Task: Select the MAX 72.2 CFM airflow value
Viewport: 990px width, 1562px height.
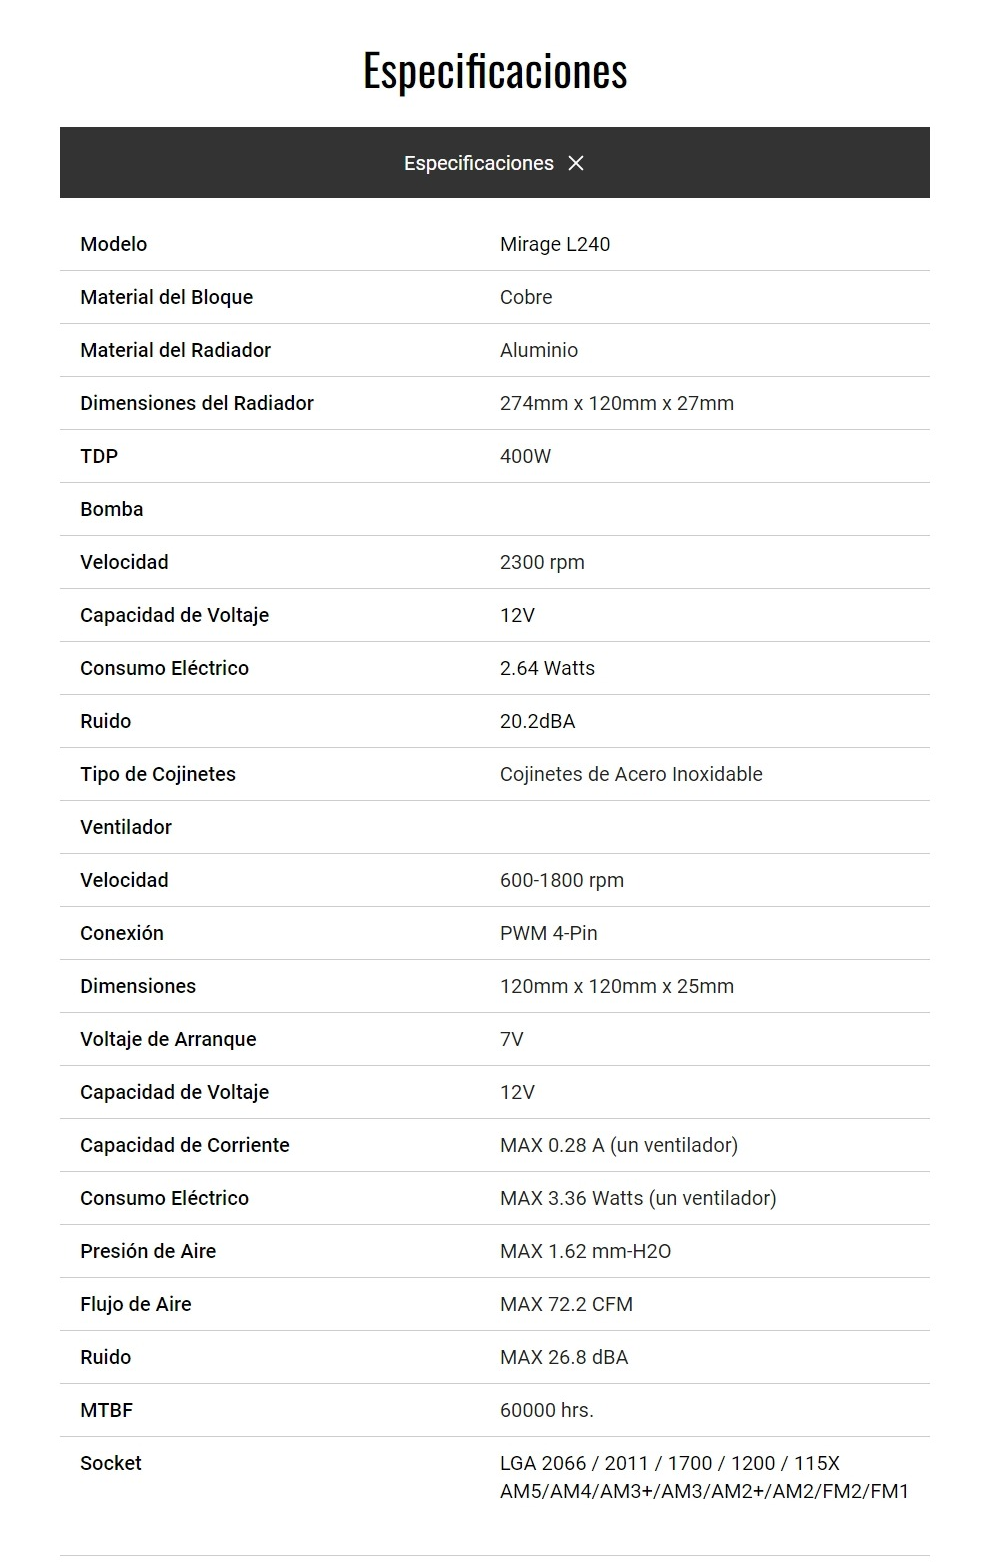Action: (x=566, y=1304)
